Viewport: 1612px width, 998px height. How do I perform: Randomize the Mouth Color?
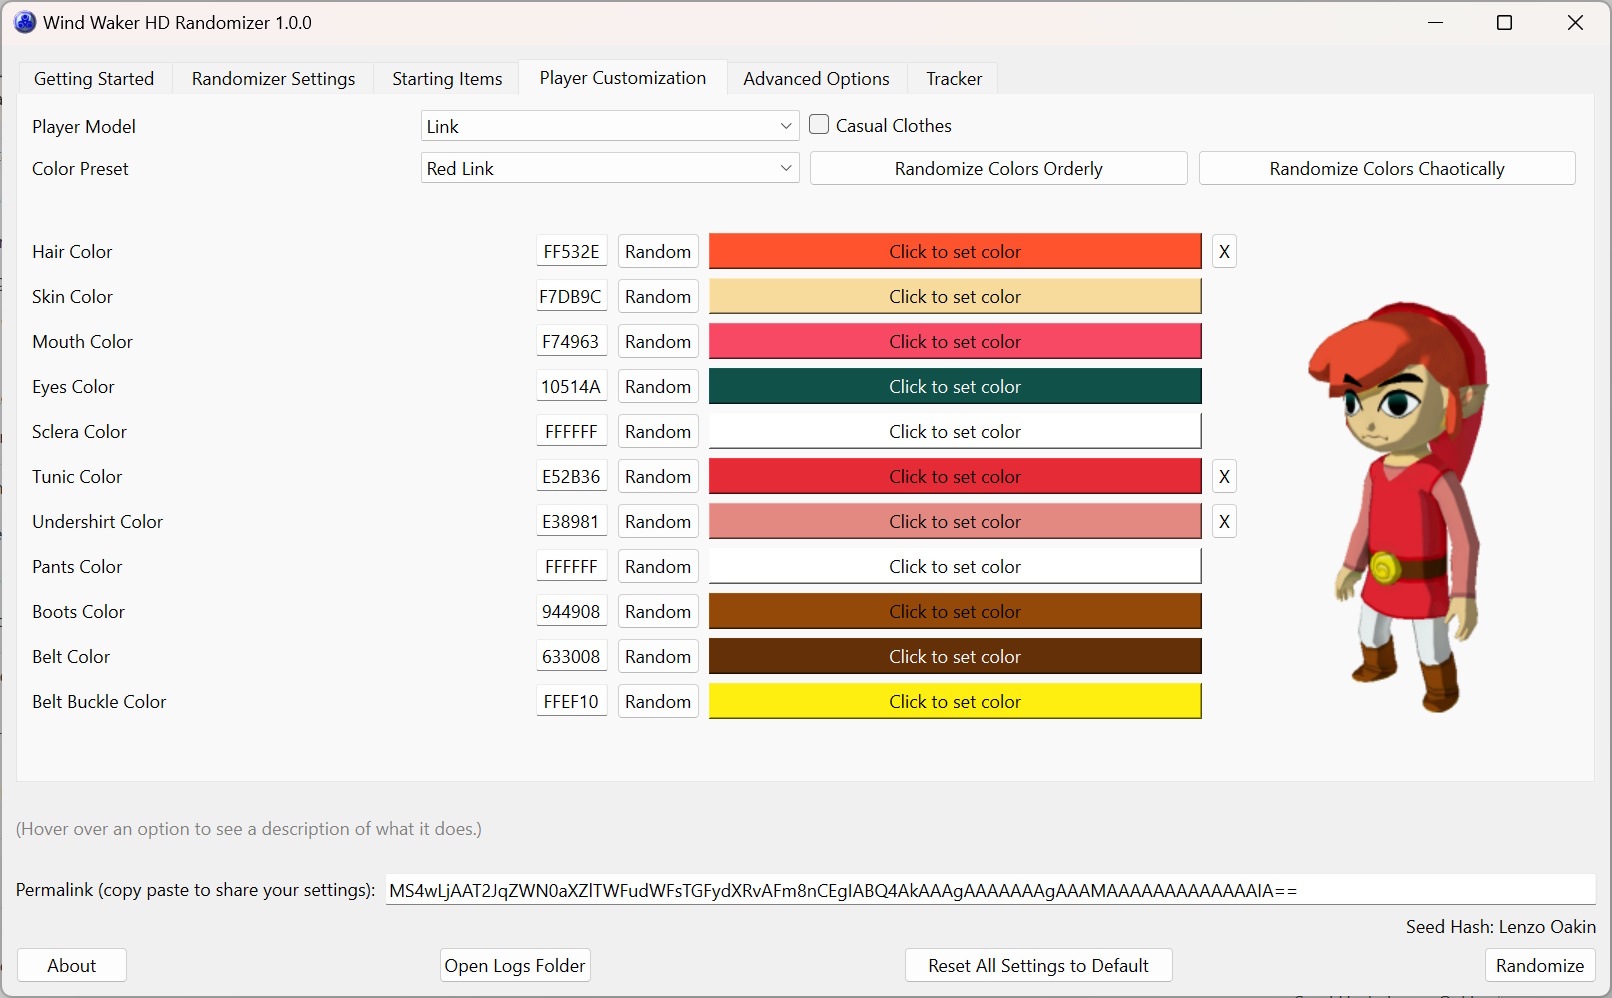pyautogui.click(x=658, y=342)
